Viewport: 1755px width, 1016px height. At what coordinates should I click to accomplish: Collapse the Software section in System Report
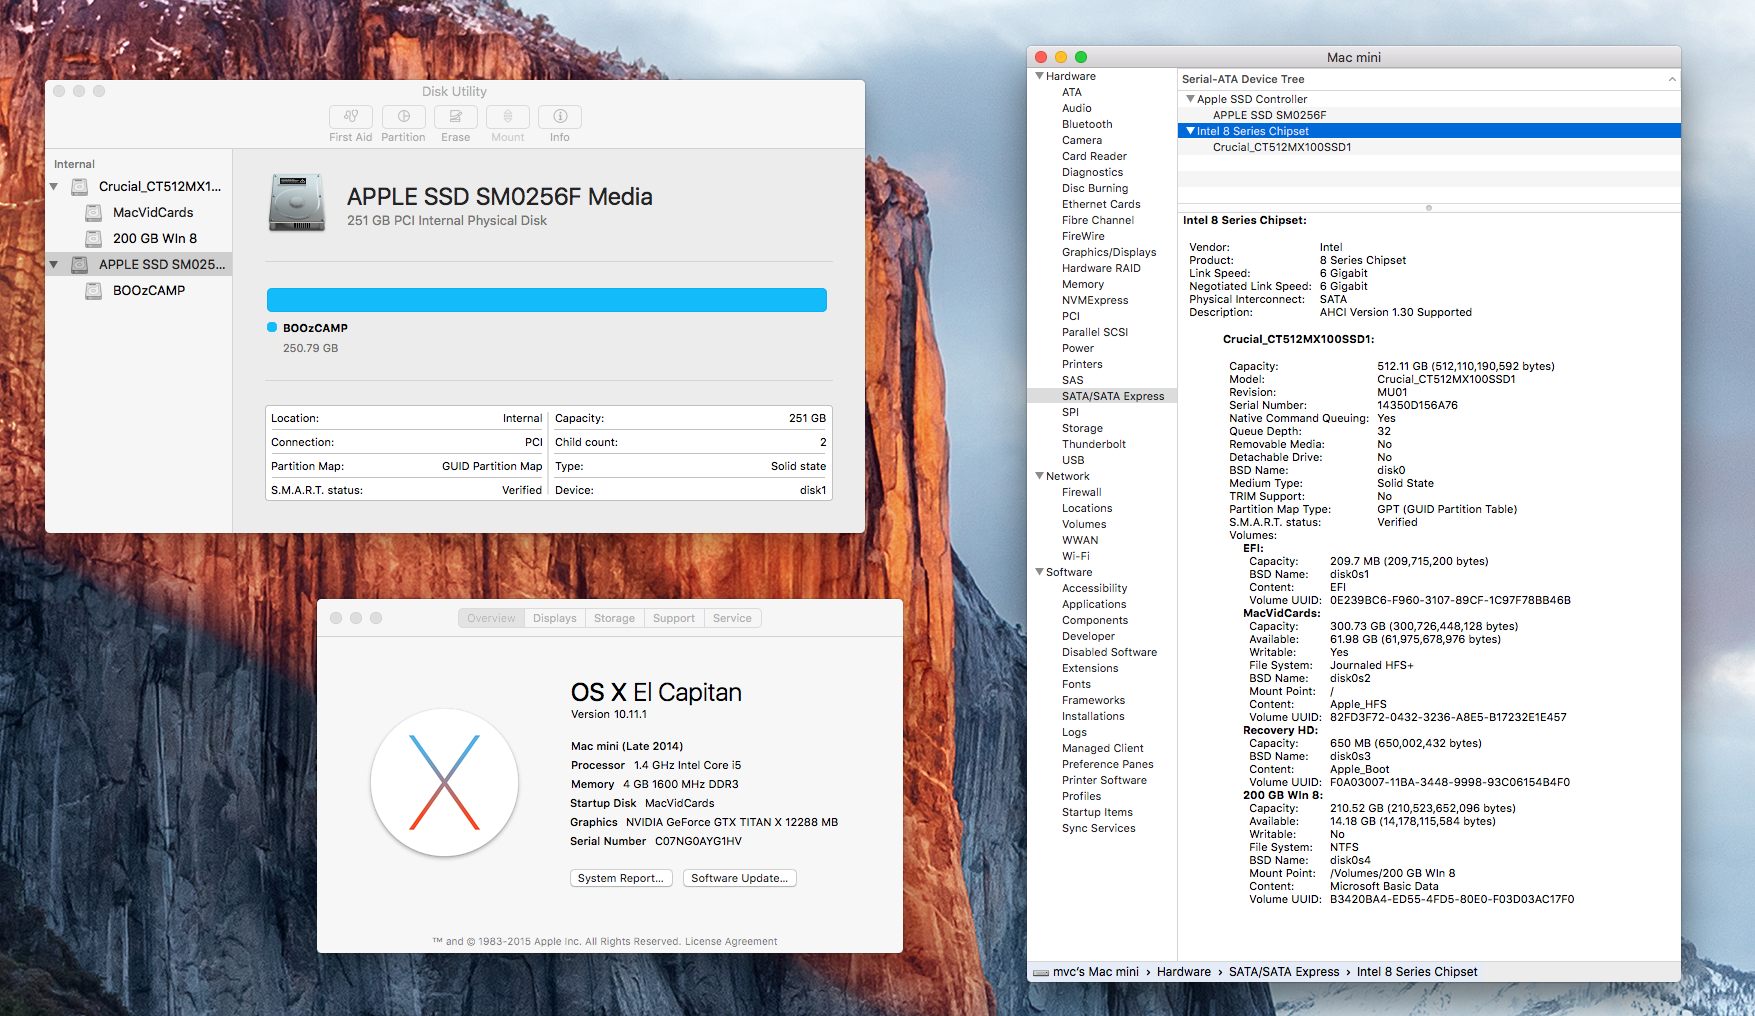click(x=1039, y=572)
